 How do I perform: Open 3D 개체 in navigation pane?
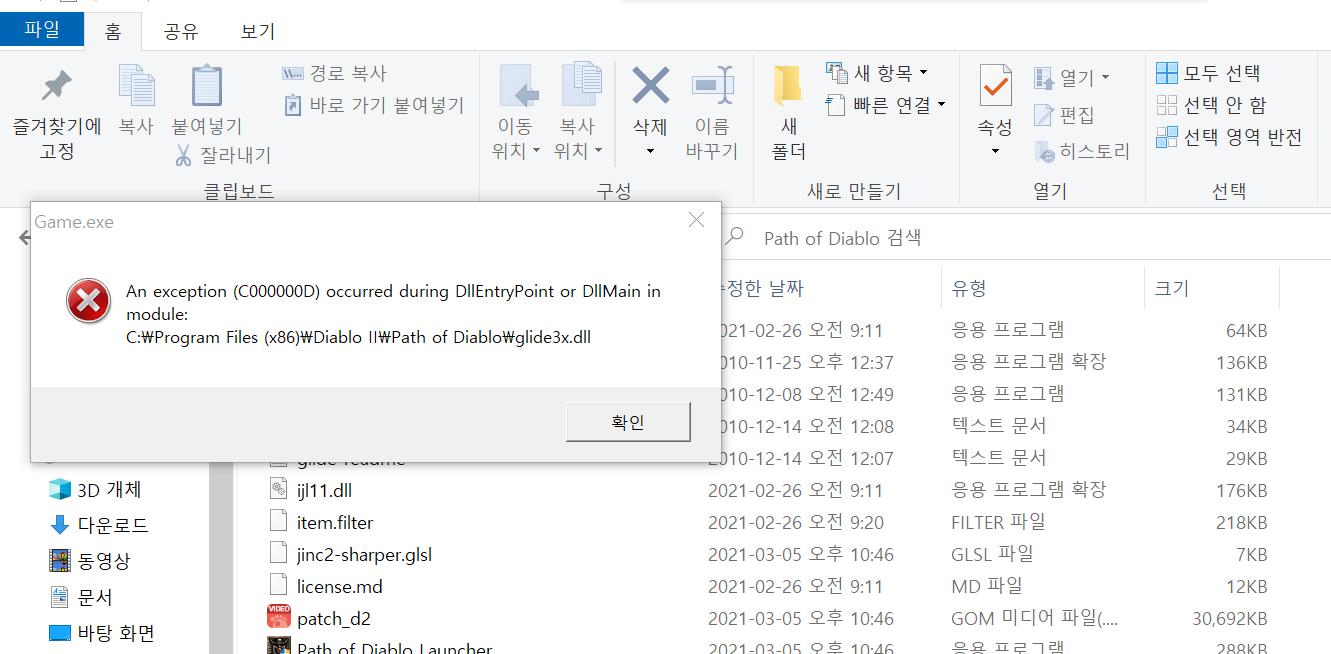tap(94, 490)
